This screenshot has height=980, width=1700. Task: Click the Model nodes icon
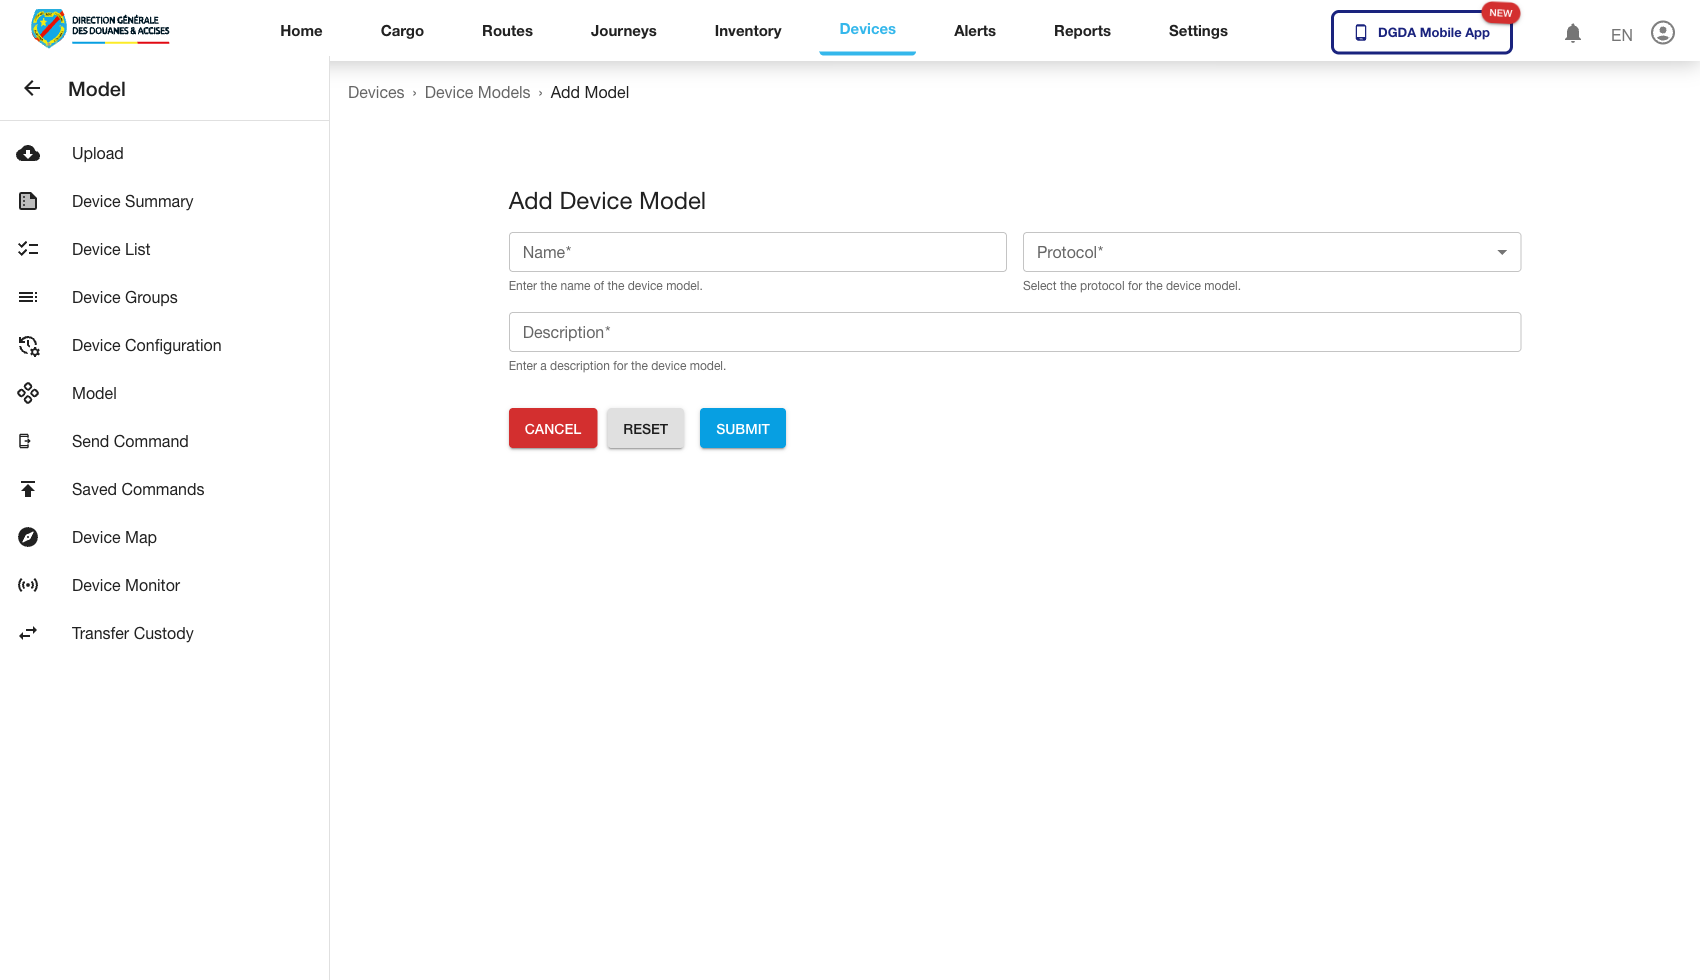(28, 393)
